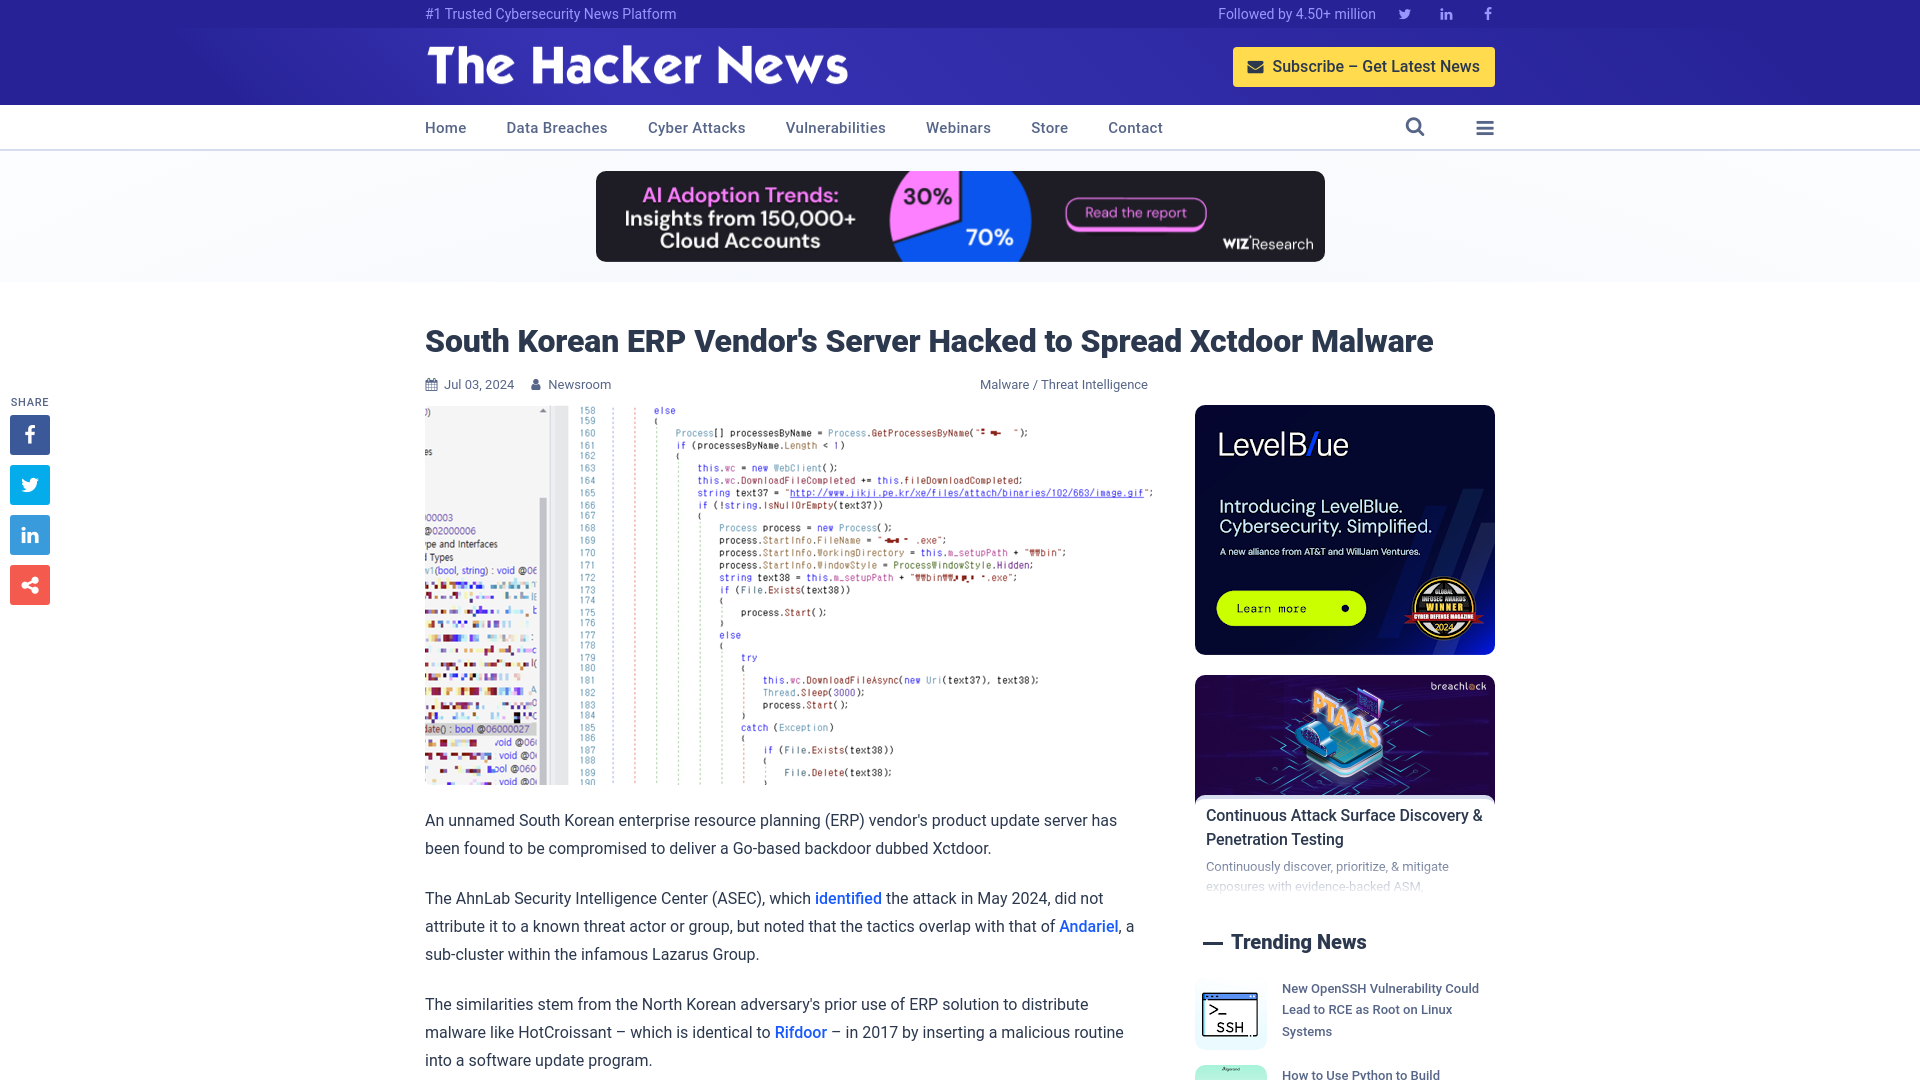Click the generic share icon
Screen dimensions: 1920x1080
pos(29,584)
